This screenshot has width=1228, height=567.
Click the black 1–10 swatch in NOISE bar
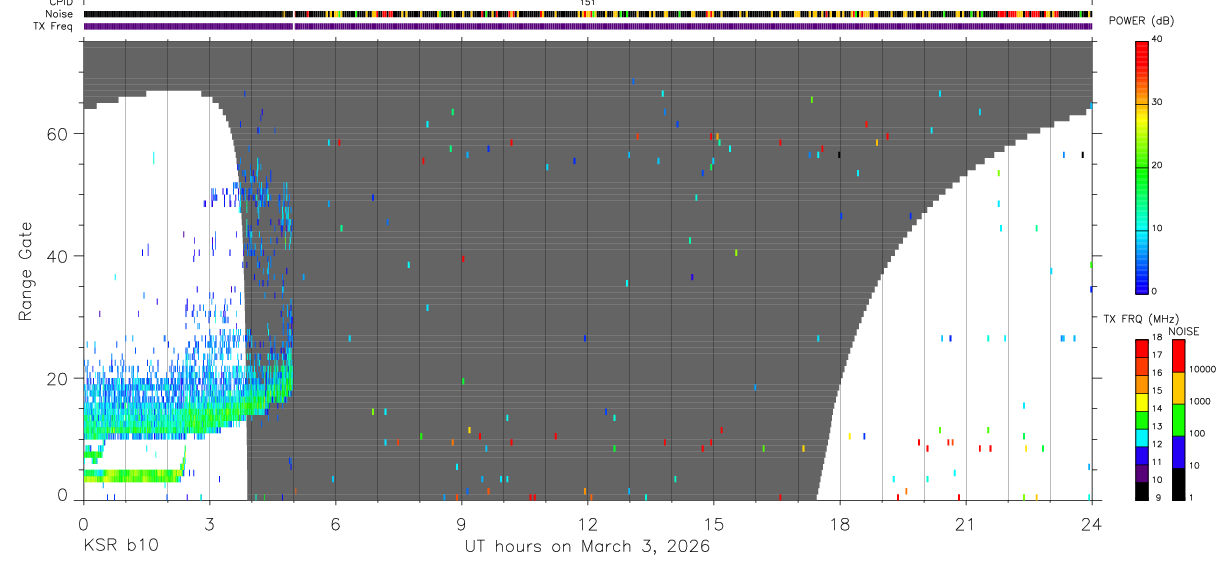pos(1179,484)
